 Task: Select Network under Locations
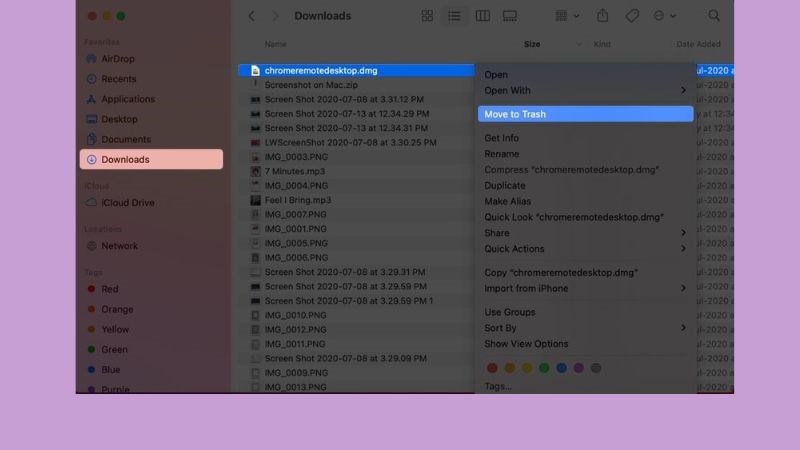pyautogui.click(x=119, y=246)
